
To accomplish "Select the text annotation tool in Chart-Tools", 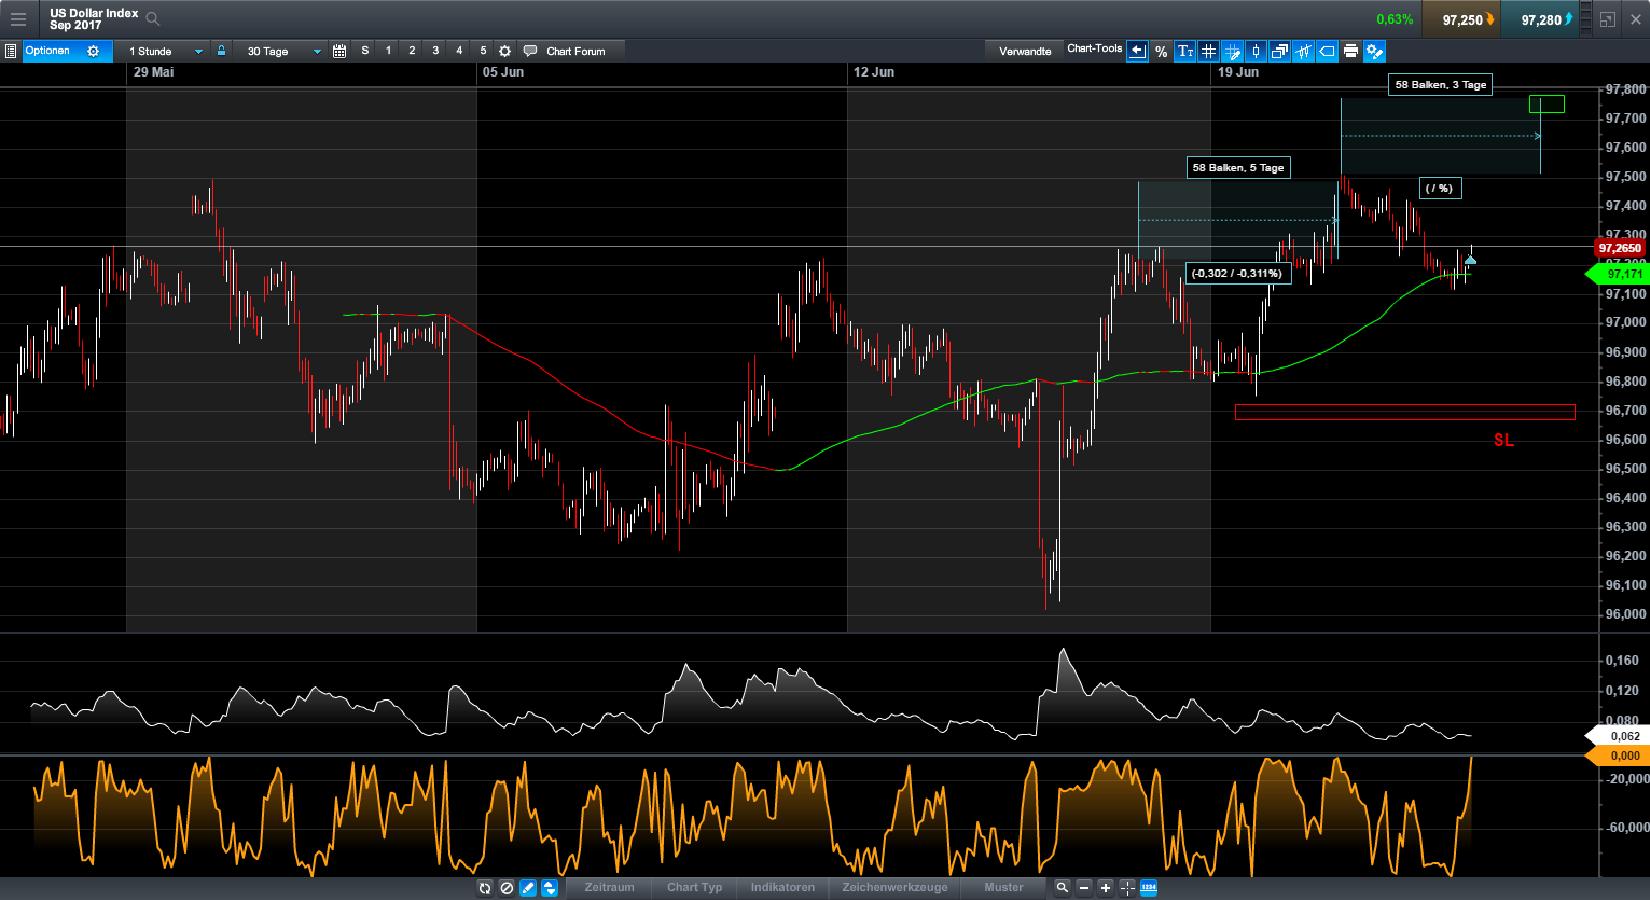I will click(1184, 51).
